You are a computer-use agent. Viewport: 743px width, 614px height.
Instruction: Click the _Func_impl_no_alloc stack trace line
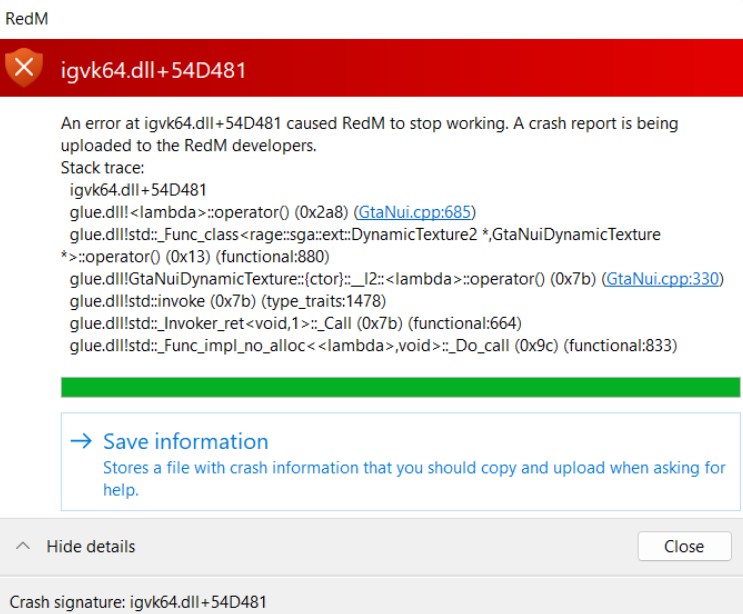373,345
